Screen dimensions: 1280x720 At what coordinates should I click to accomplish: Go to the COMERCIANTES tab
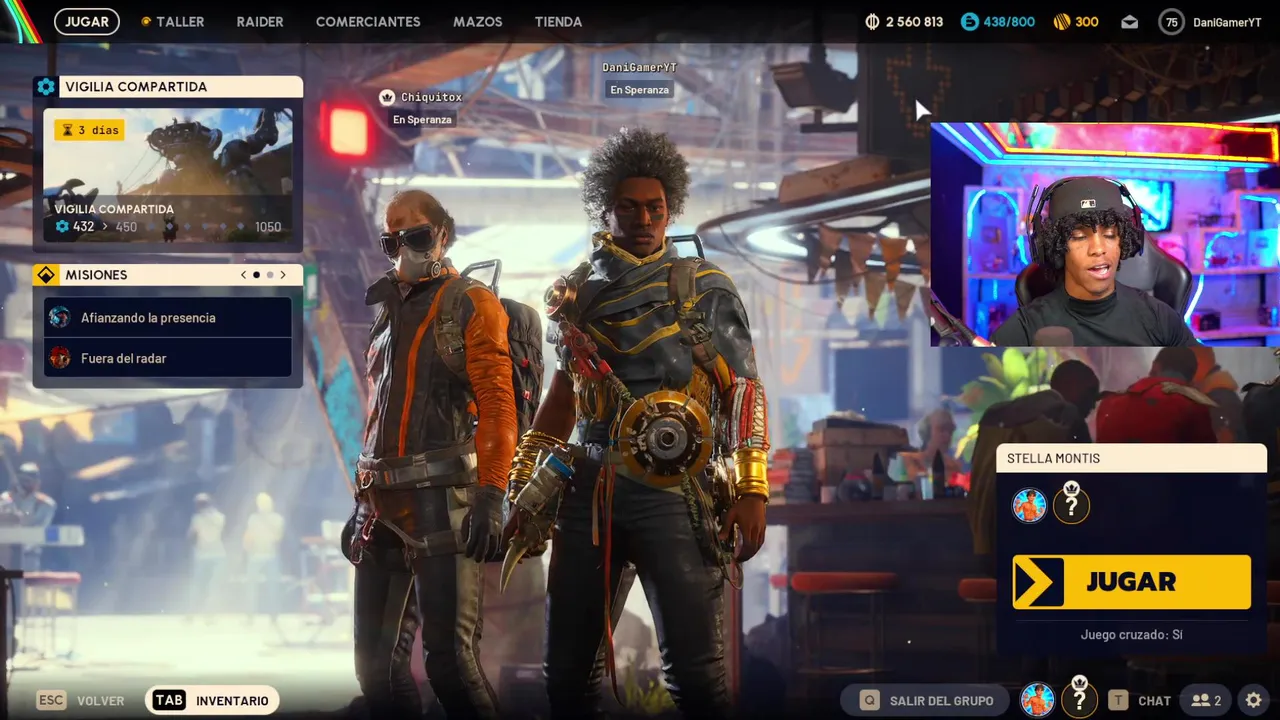click(368, 21)
